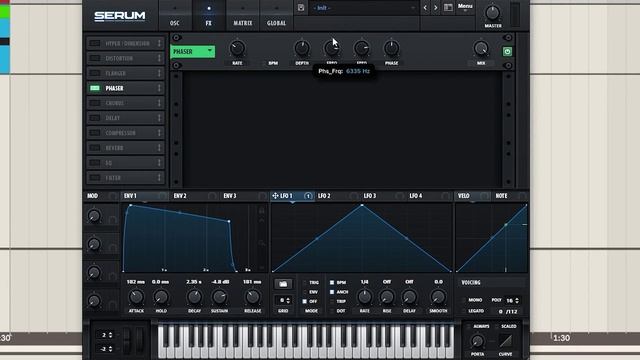Open the Init preset name dropdown
The height and width of the screenshot is (360, 640).
[364, 8]
